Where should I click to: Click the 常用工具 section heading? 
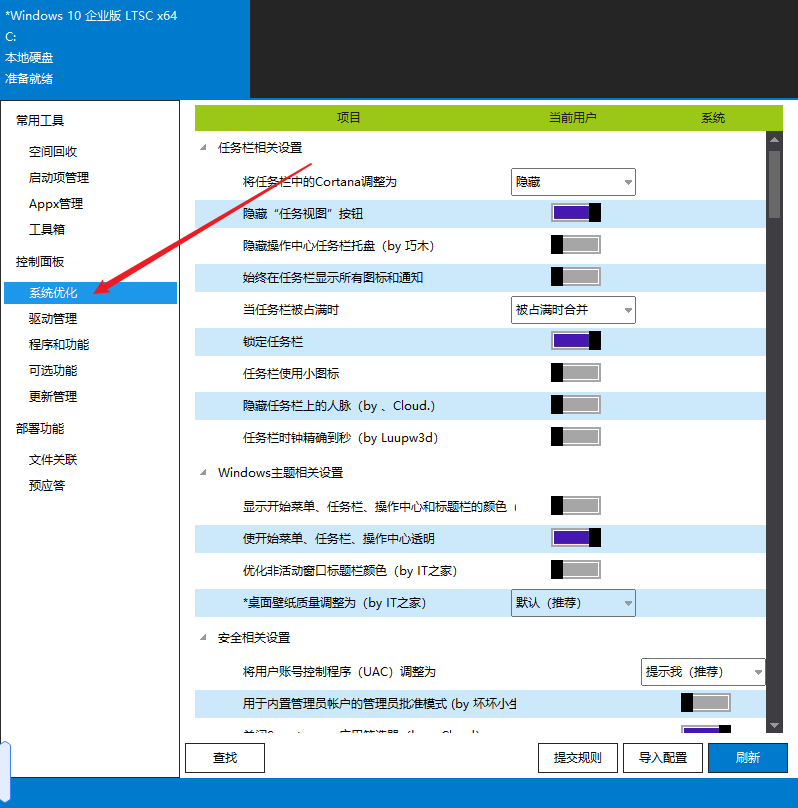tap(40, 121)
